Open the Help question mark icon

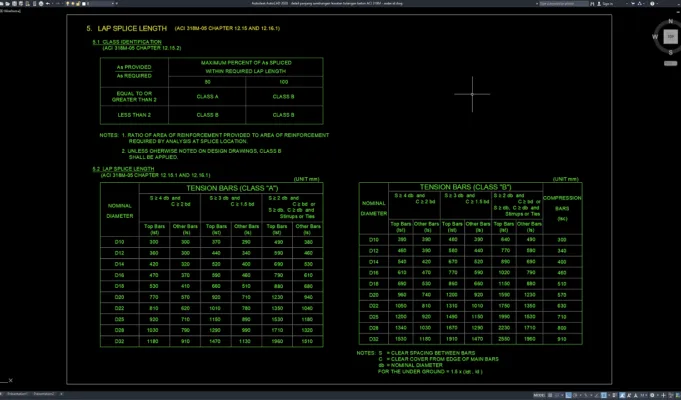click(652, 3)
